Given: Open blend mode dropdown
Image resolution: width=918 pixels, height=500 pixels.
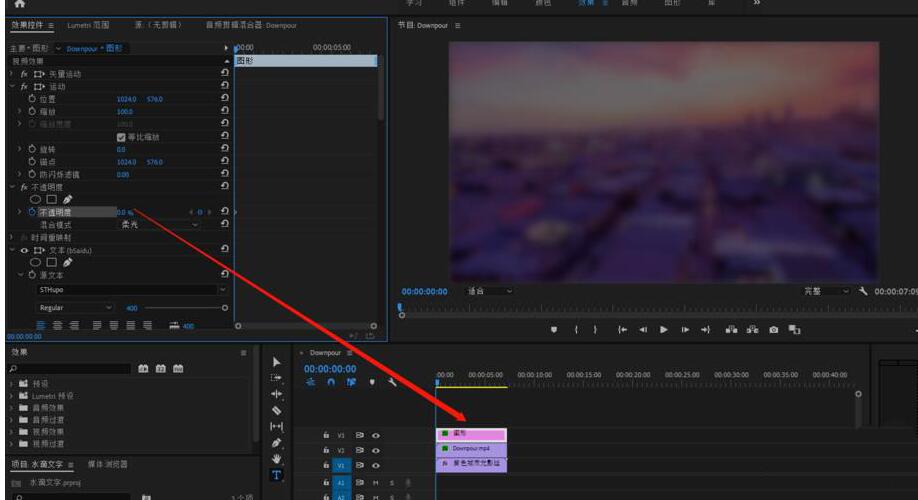Looking at the screenshot, I should (x=159, y=225).
